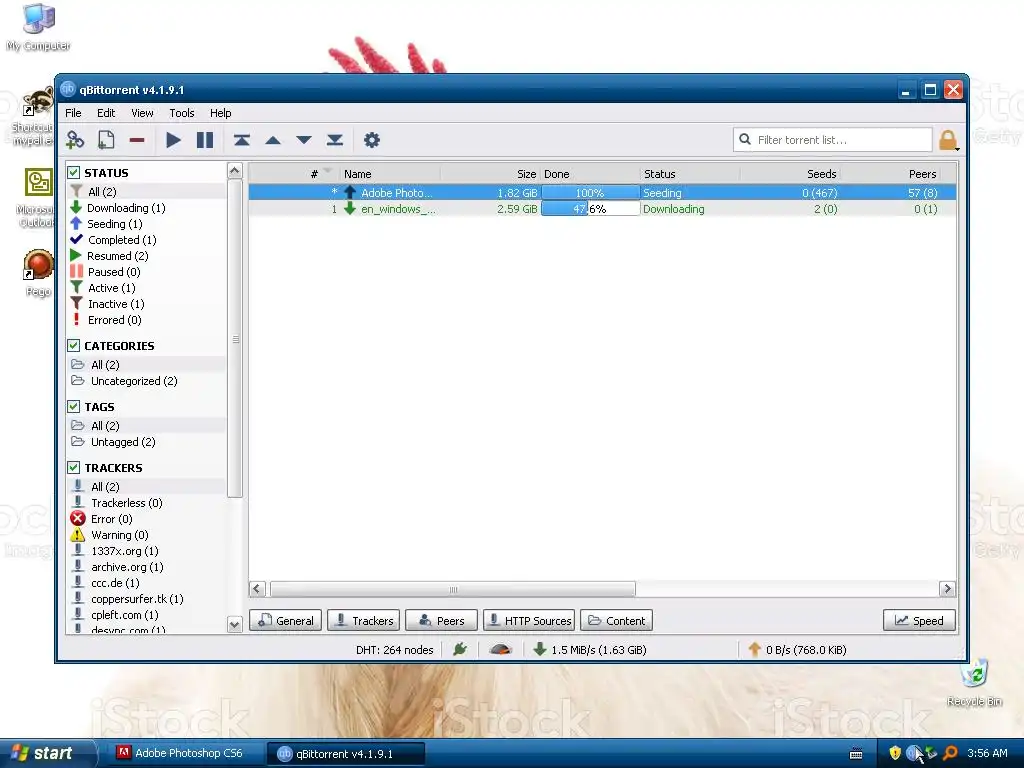Filter by Seeding (1) status
This screenshot has width=1024, height=768.
(x=115, y=224)
